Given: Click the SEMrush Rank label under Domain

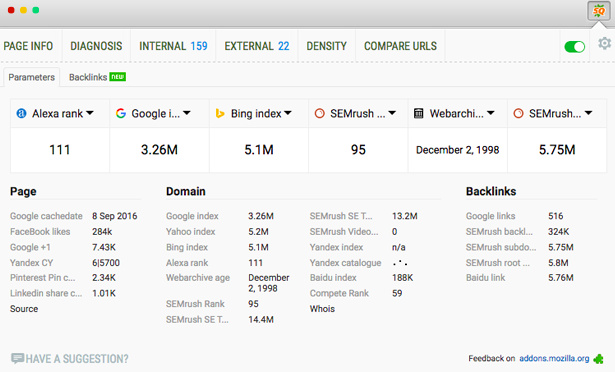Looking at the screenshot, I should 195,304.
